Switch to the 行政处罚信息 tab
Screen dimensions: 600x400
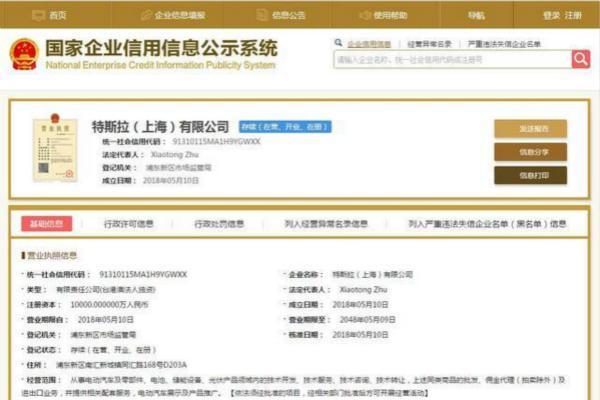219,224
